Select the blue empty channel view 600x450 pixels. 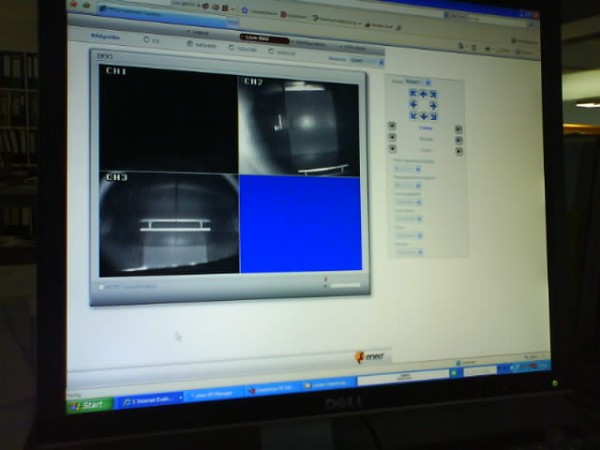(x=301, y=223)
